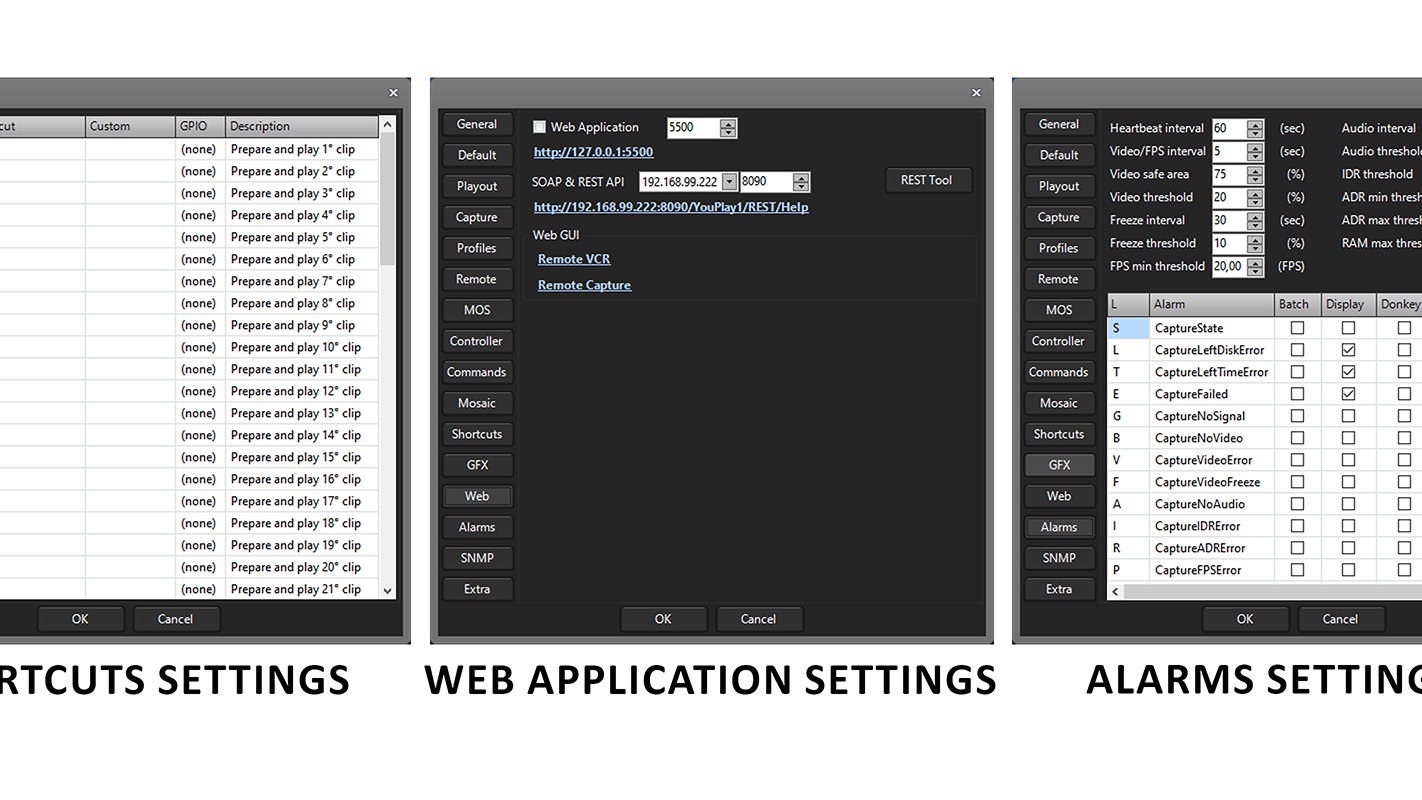Switch to SNMP tab in Web Application dialog
This screenshot has height=800, width=1422.
coord(477,558)
